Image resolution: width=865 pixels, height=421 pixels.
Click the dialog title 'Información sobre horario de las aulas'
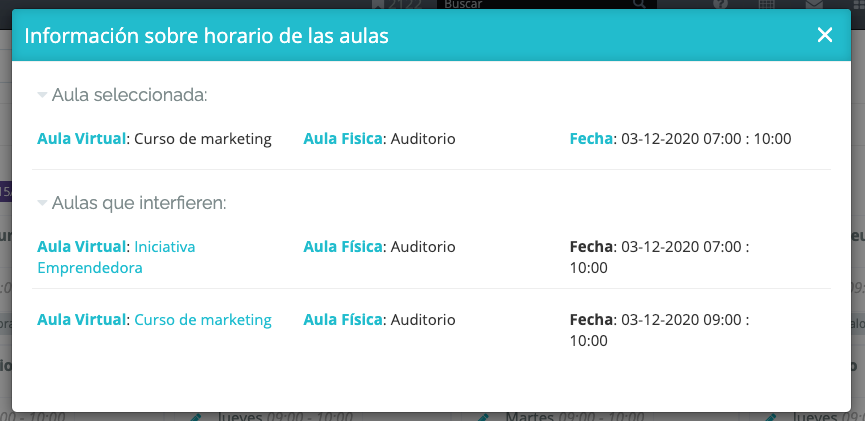coord(206,36)
